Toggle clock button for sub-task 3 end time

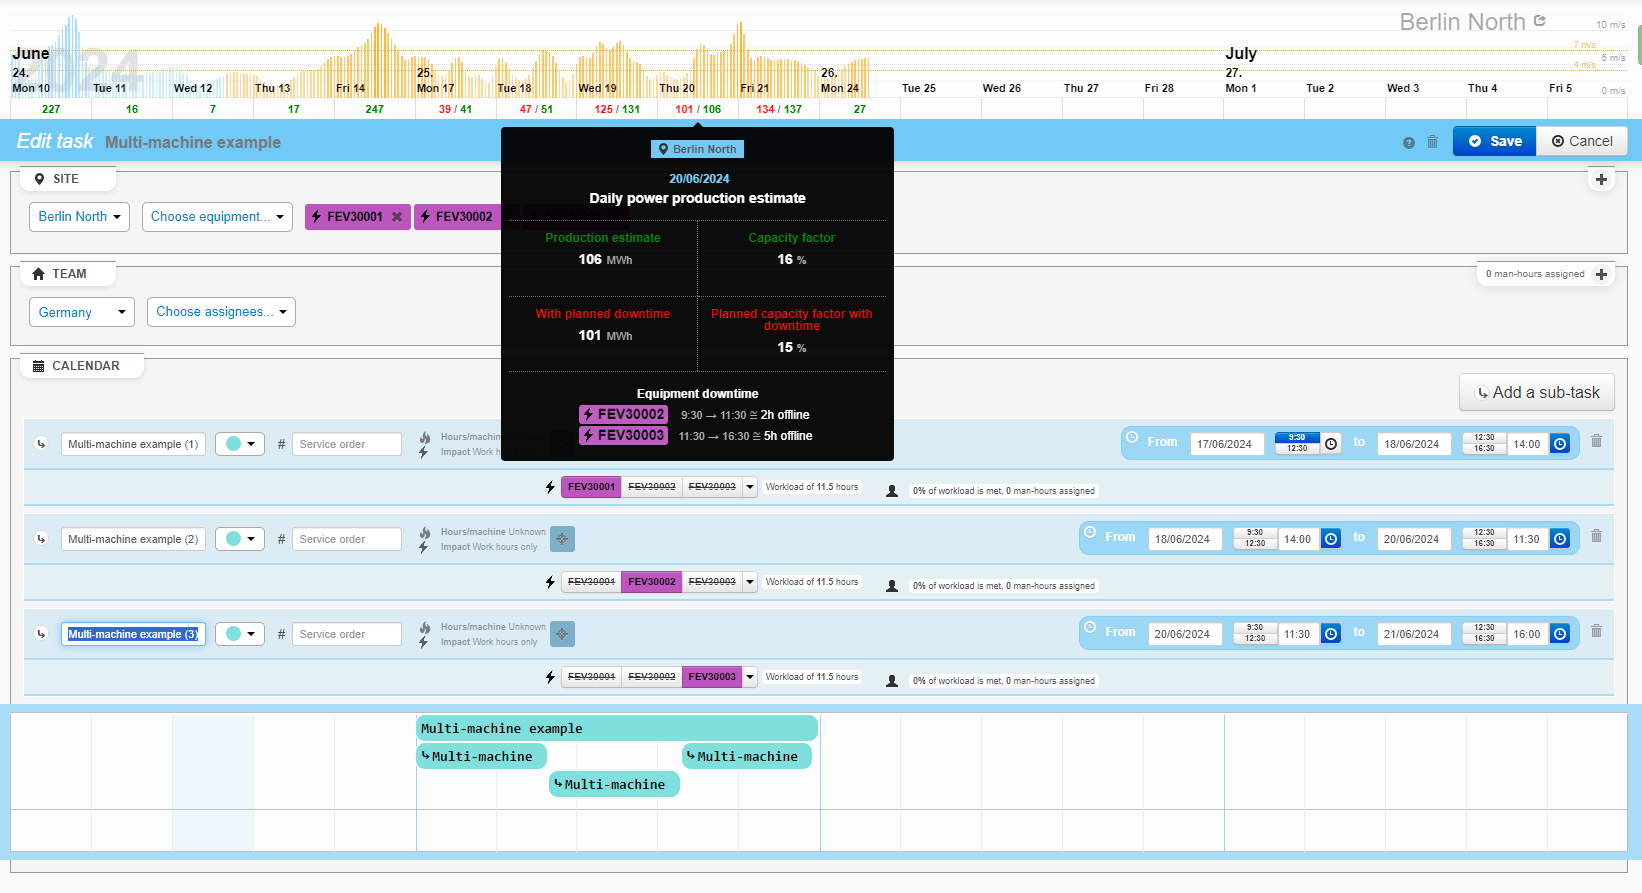pyautogui.click(x=1560, y=634)
